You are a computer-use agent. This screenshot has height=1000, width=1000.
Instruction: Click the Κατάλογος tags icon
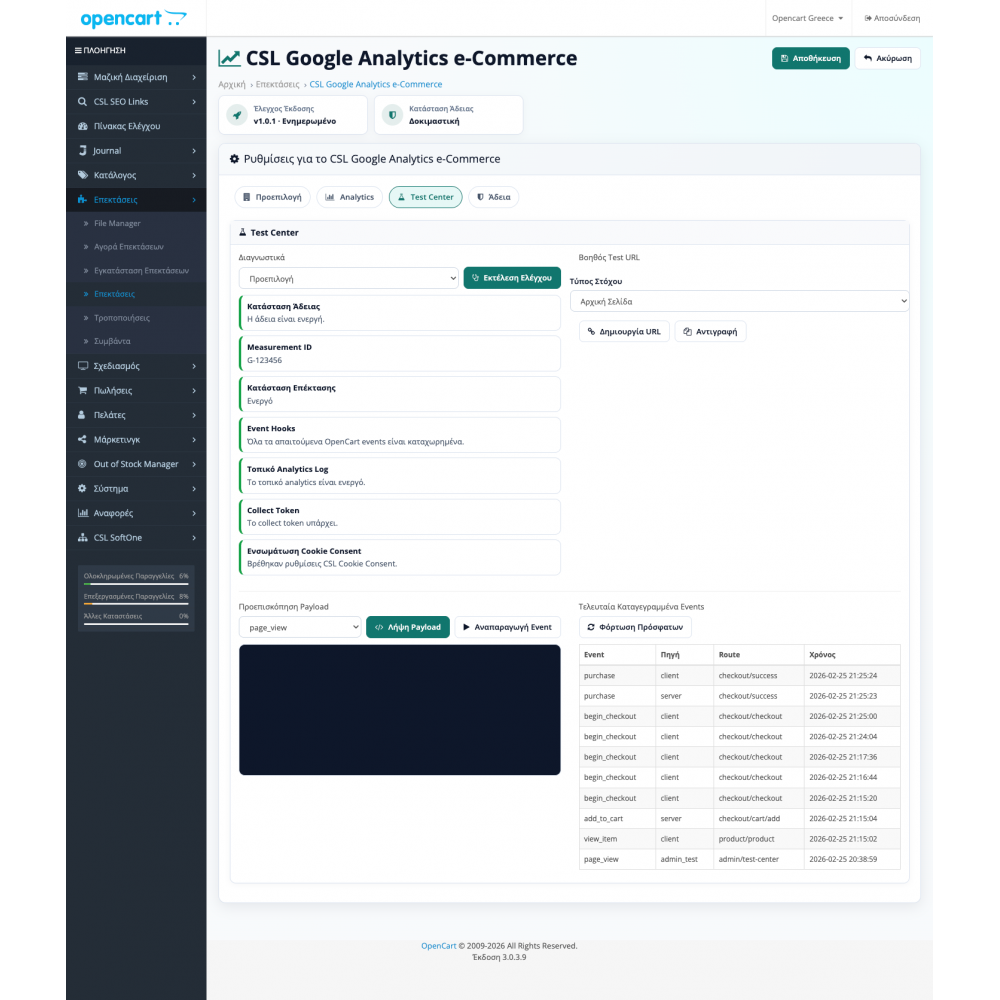(82, 175)
